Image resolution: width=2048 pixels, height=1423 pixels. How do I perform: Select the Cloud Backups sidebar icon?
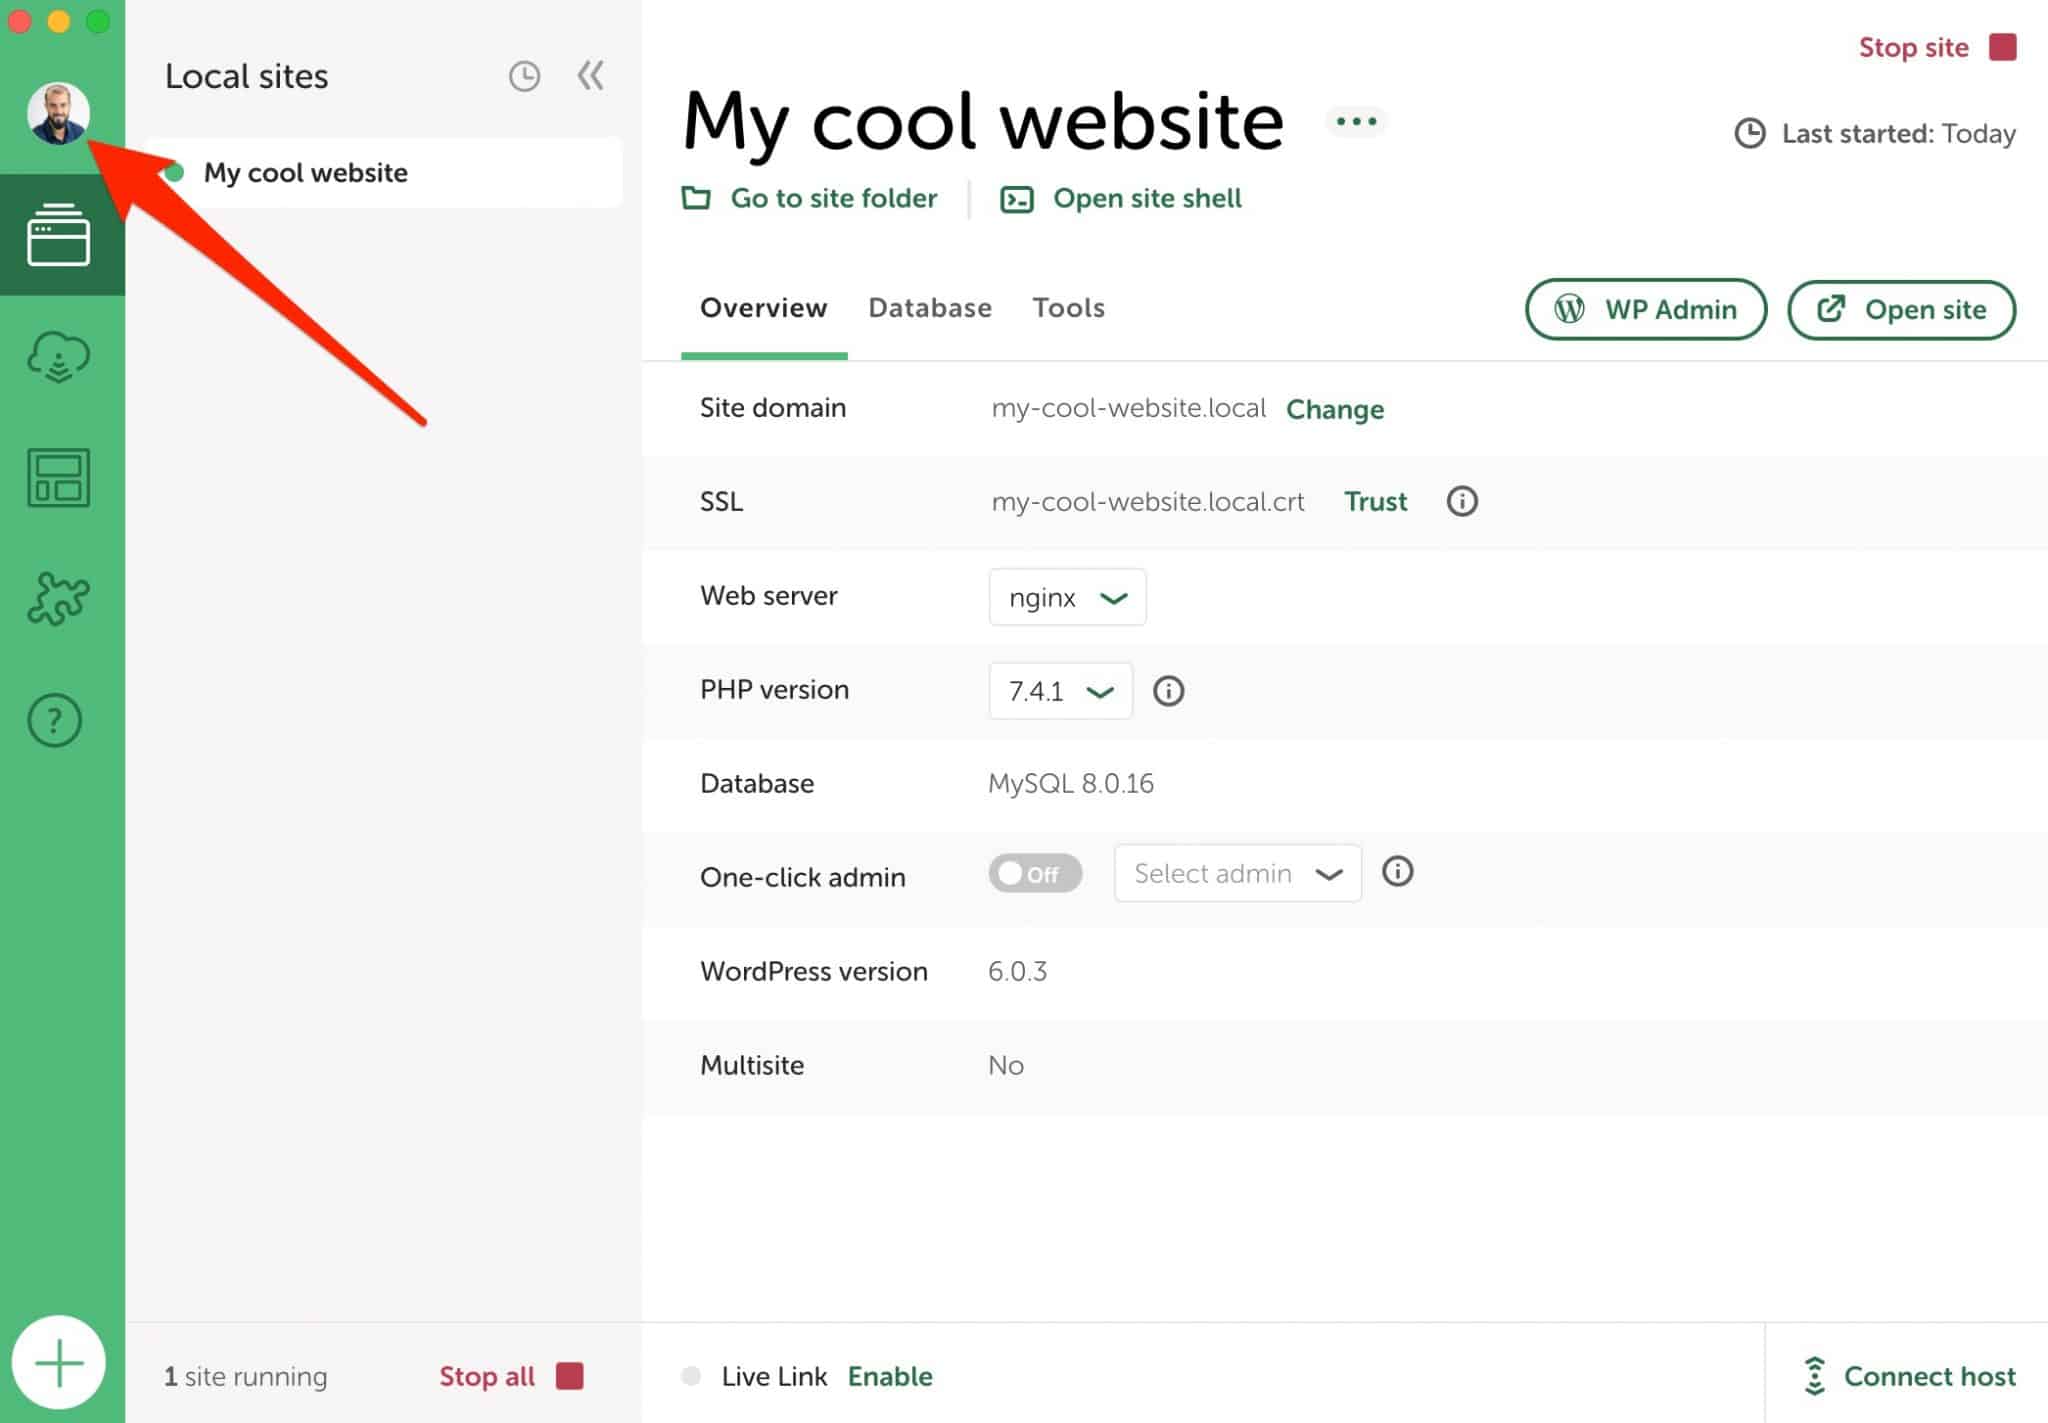tap(58, 357)
